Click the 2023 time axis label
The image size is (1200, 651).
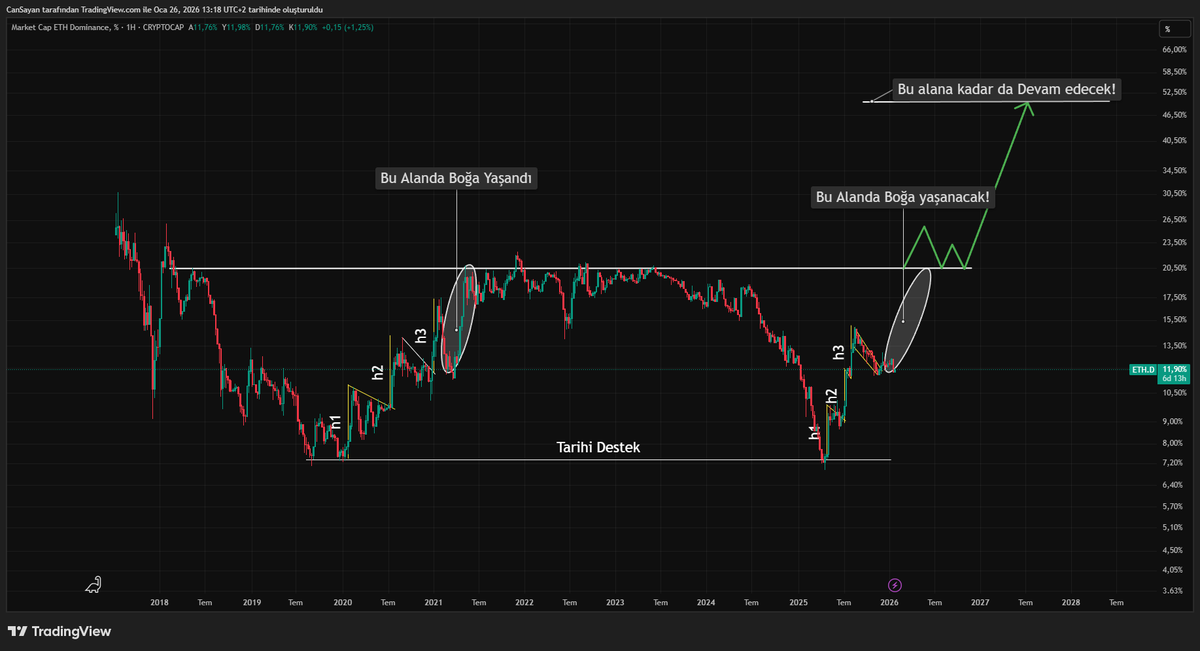pos(615,602)
